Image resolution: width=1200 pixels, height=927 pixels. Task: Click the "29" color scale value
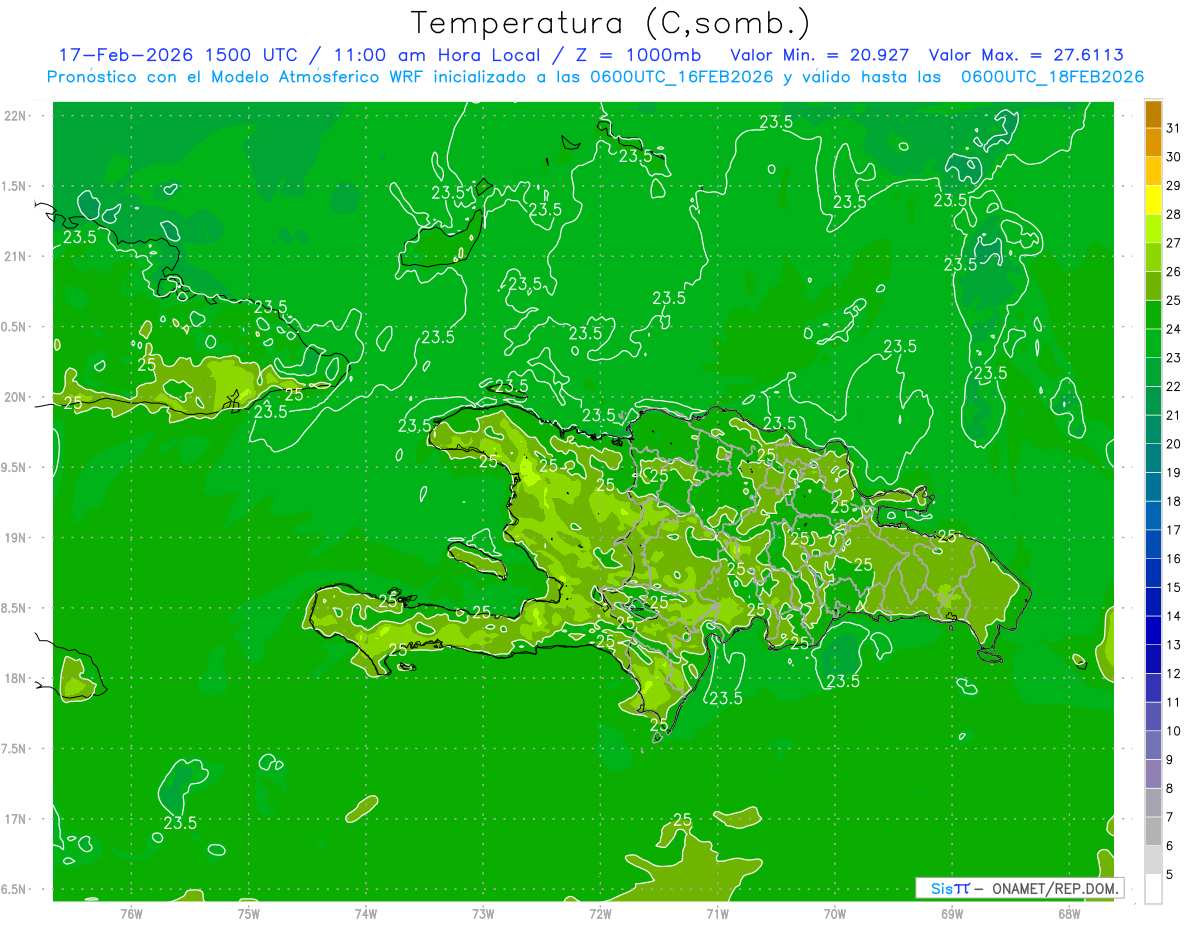[1174, 186]
